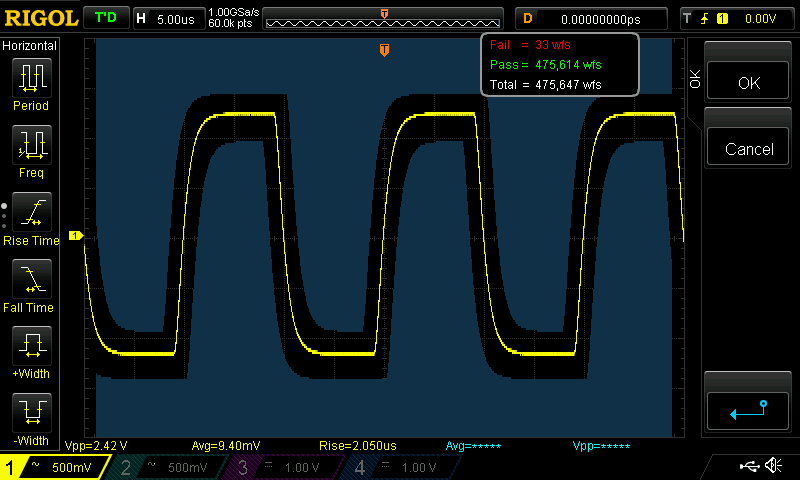This screenshot has width=800, height=480.
Task: Click the orange trigger position marker
Action: click(x=384, y=50)
